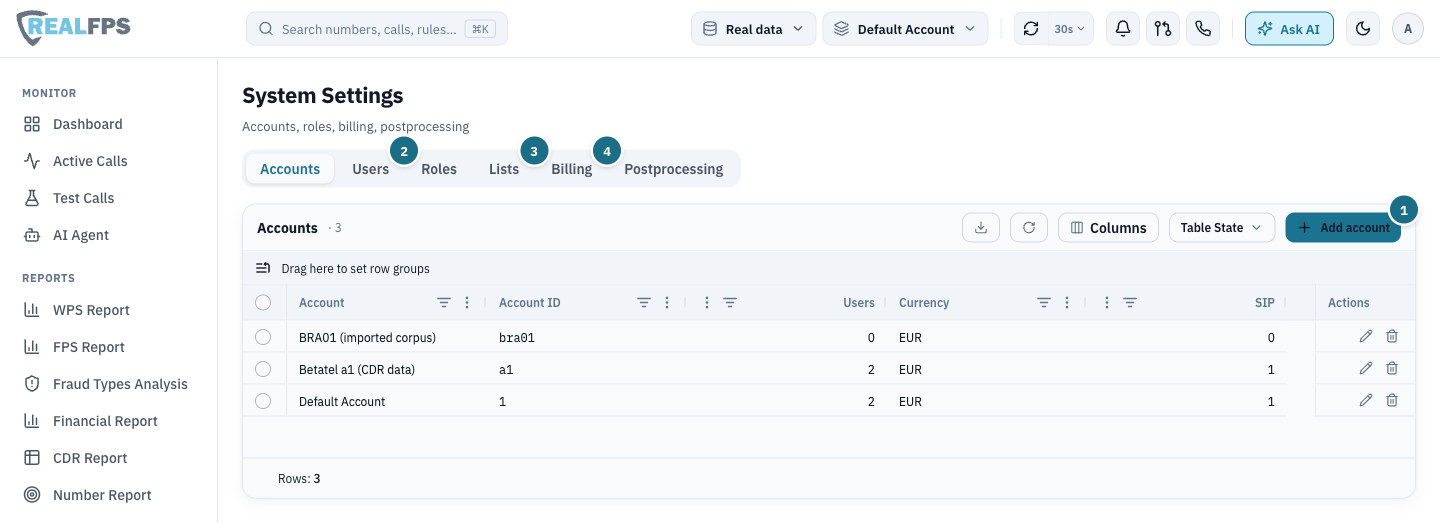Click the Account ID cell 'bra01'

click(x=517, y=338)
